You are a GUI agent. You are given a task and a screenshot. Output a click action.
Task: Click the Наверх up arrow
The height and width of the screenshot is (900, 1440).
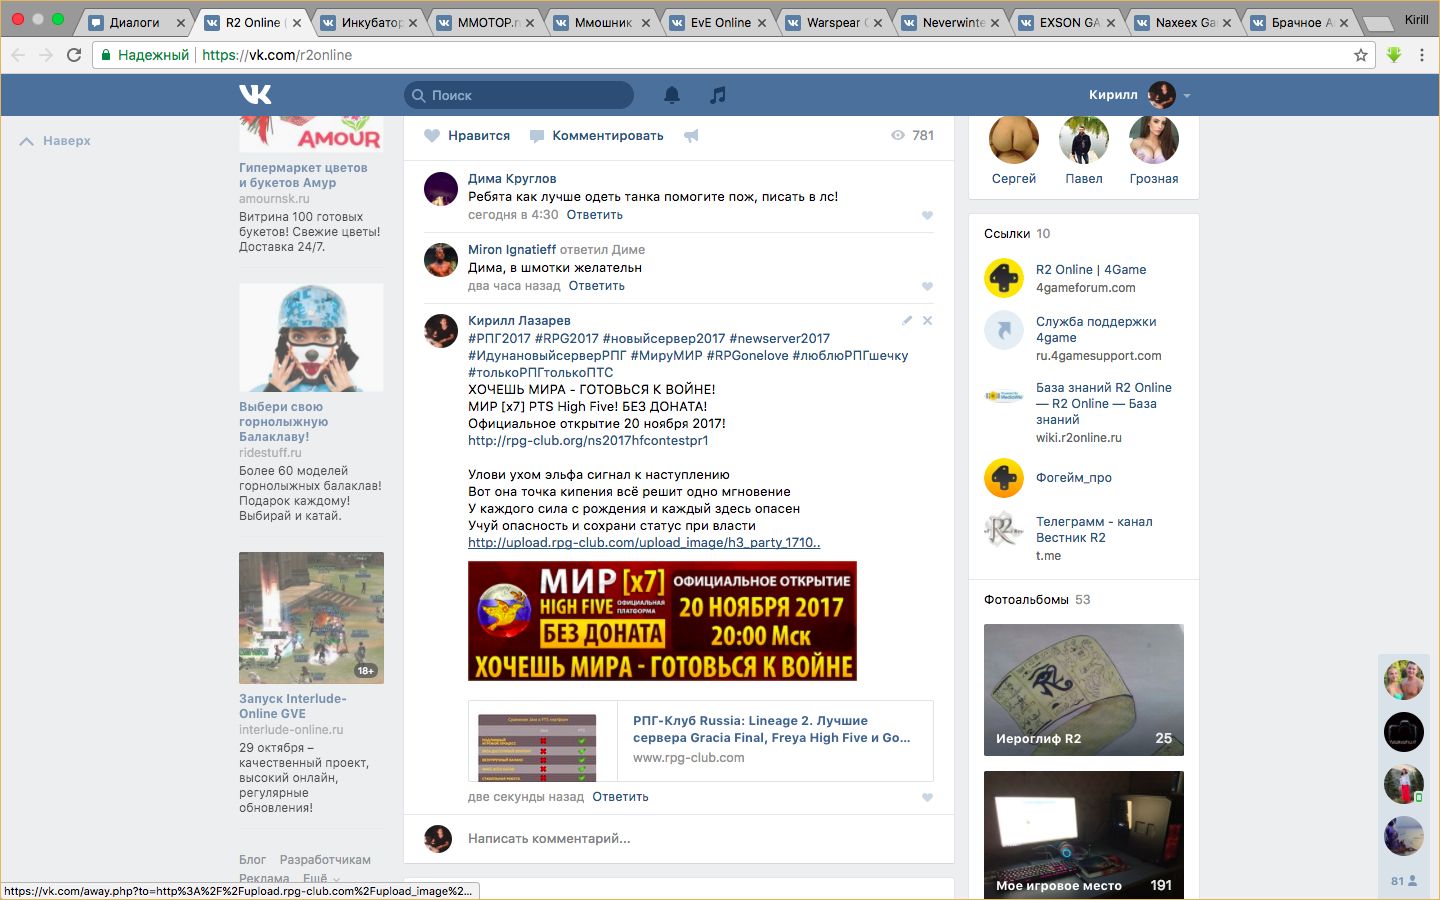(27, 141)
